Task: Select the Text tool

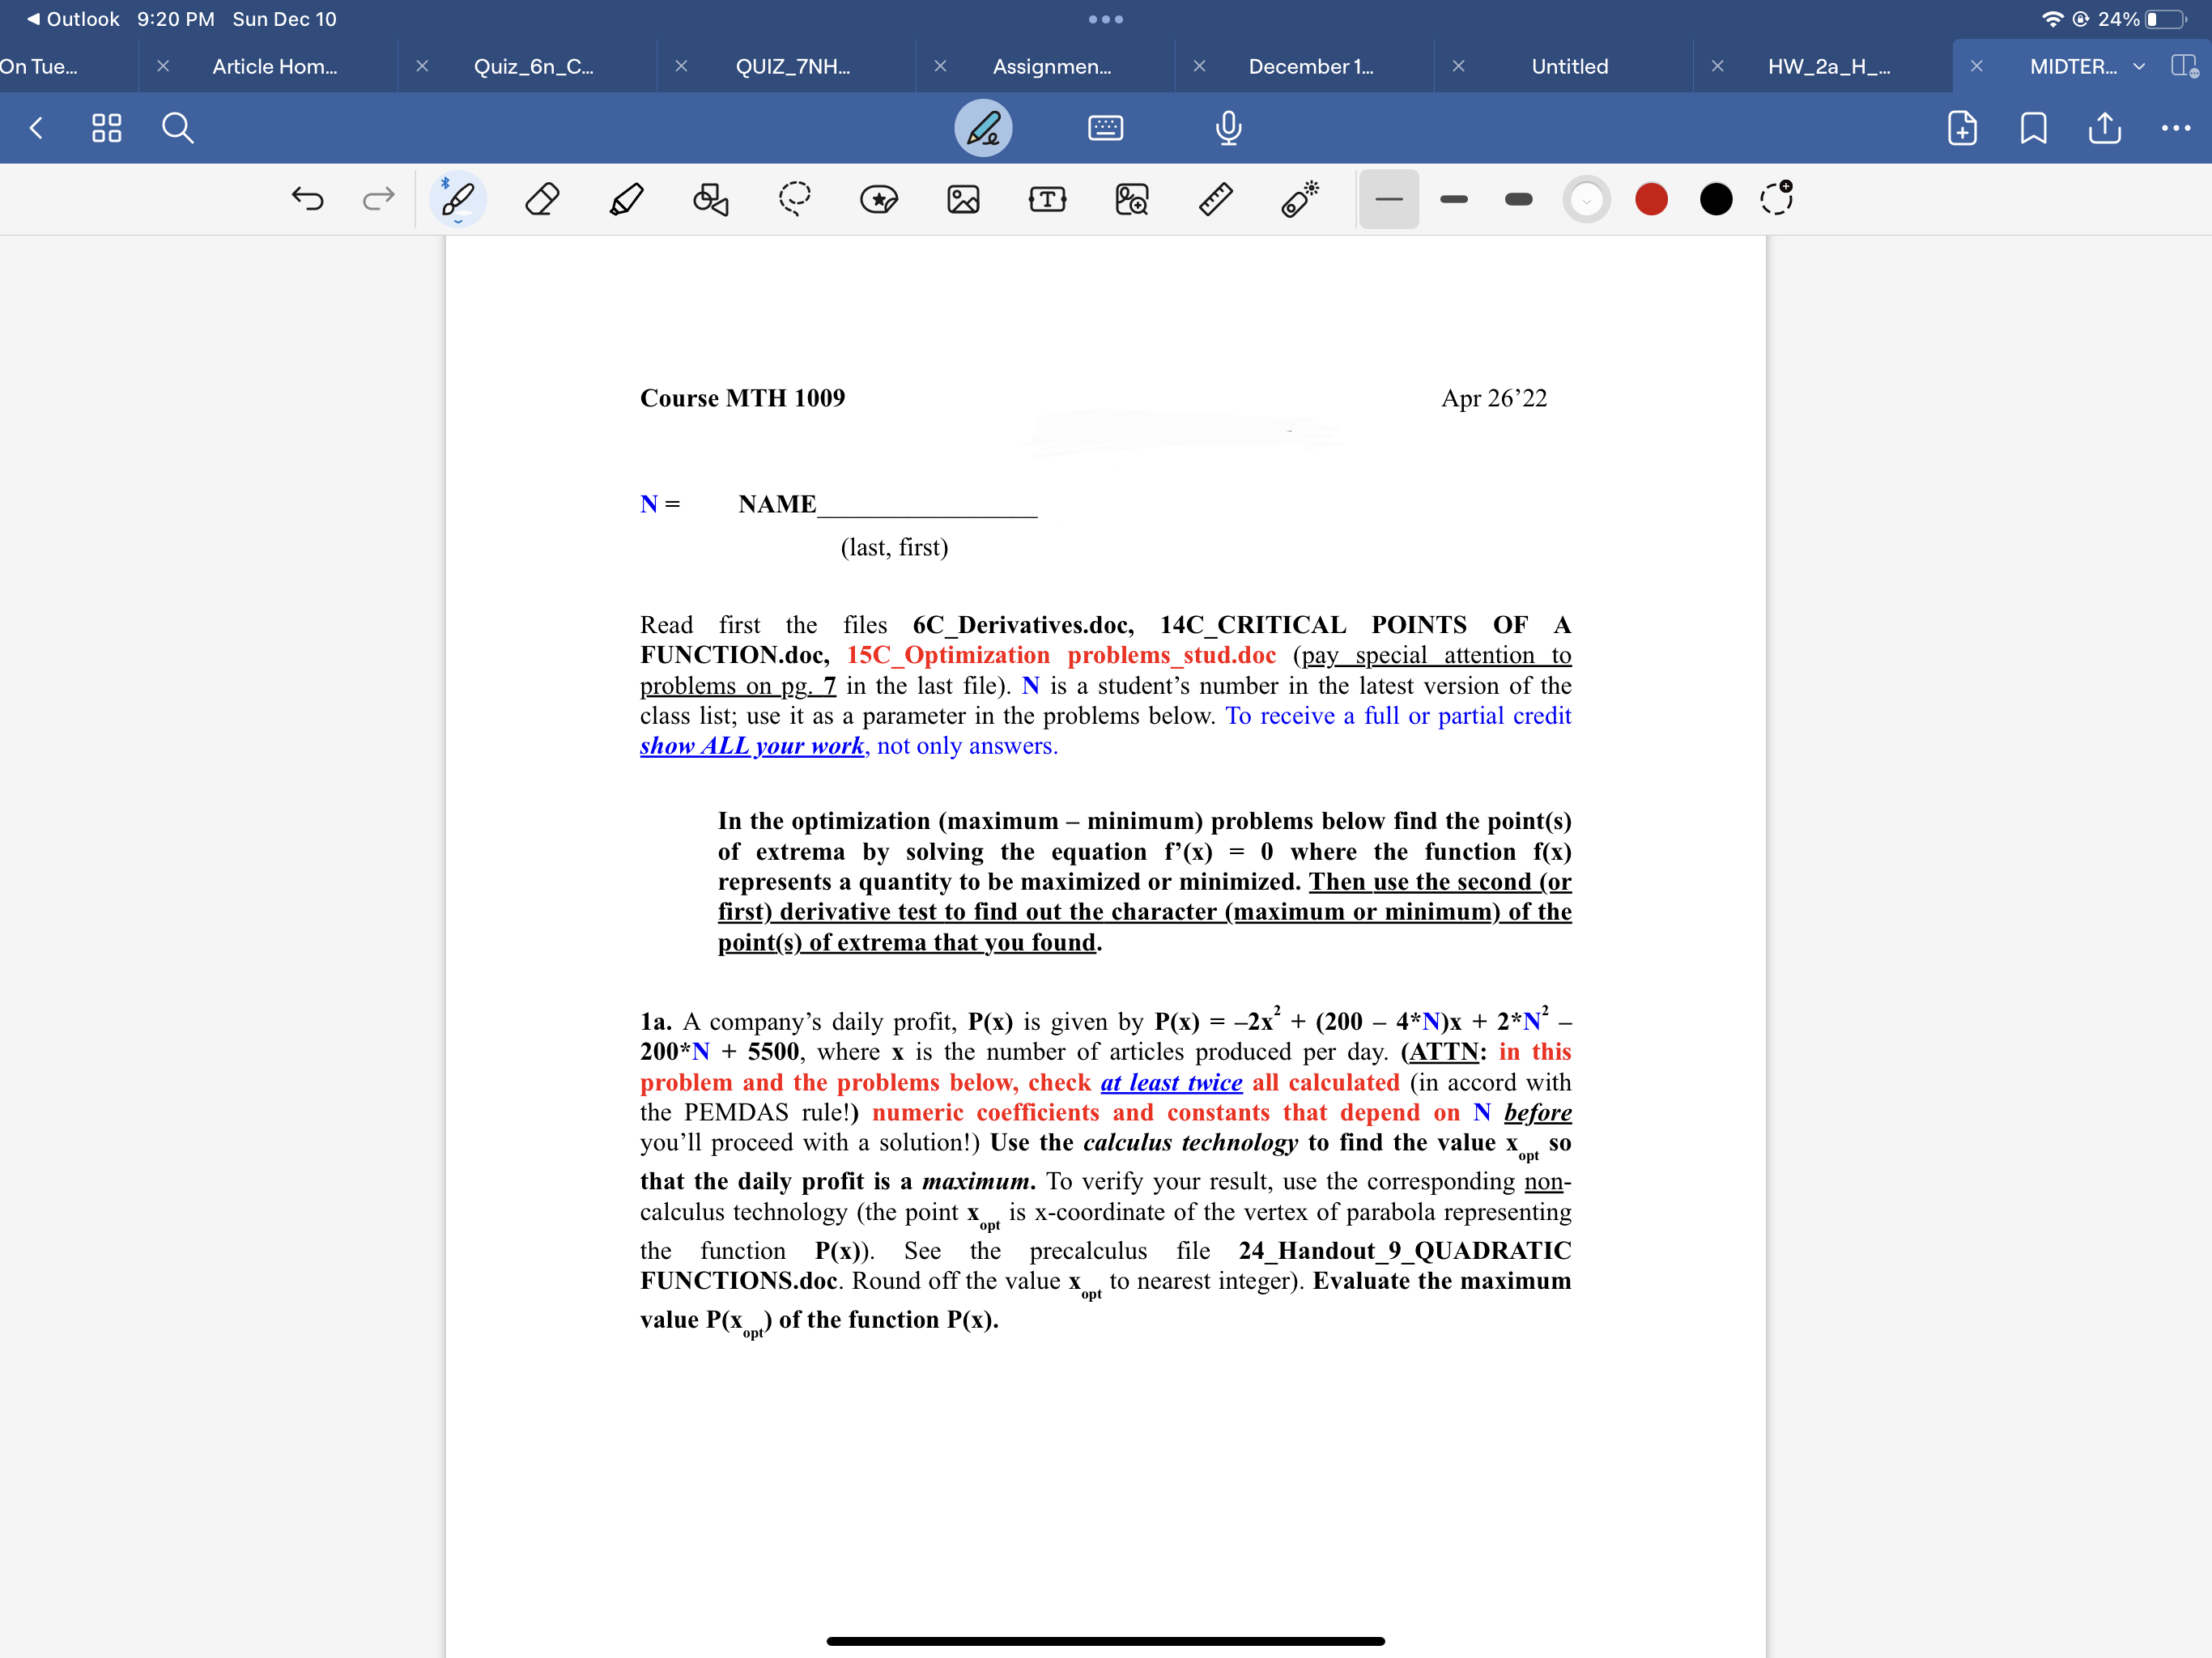Action: [1047, 199]
